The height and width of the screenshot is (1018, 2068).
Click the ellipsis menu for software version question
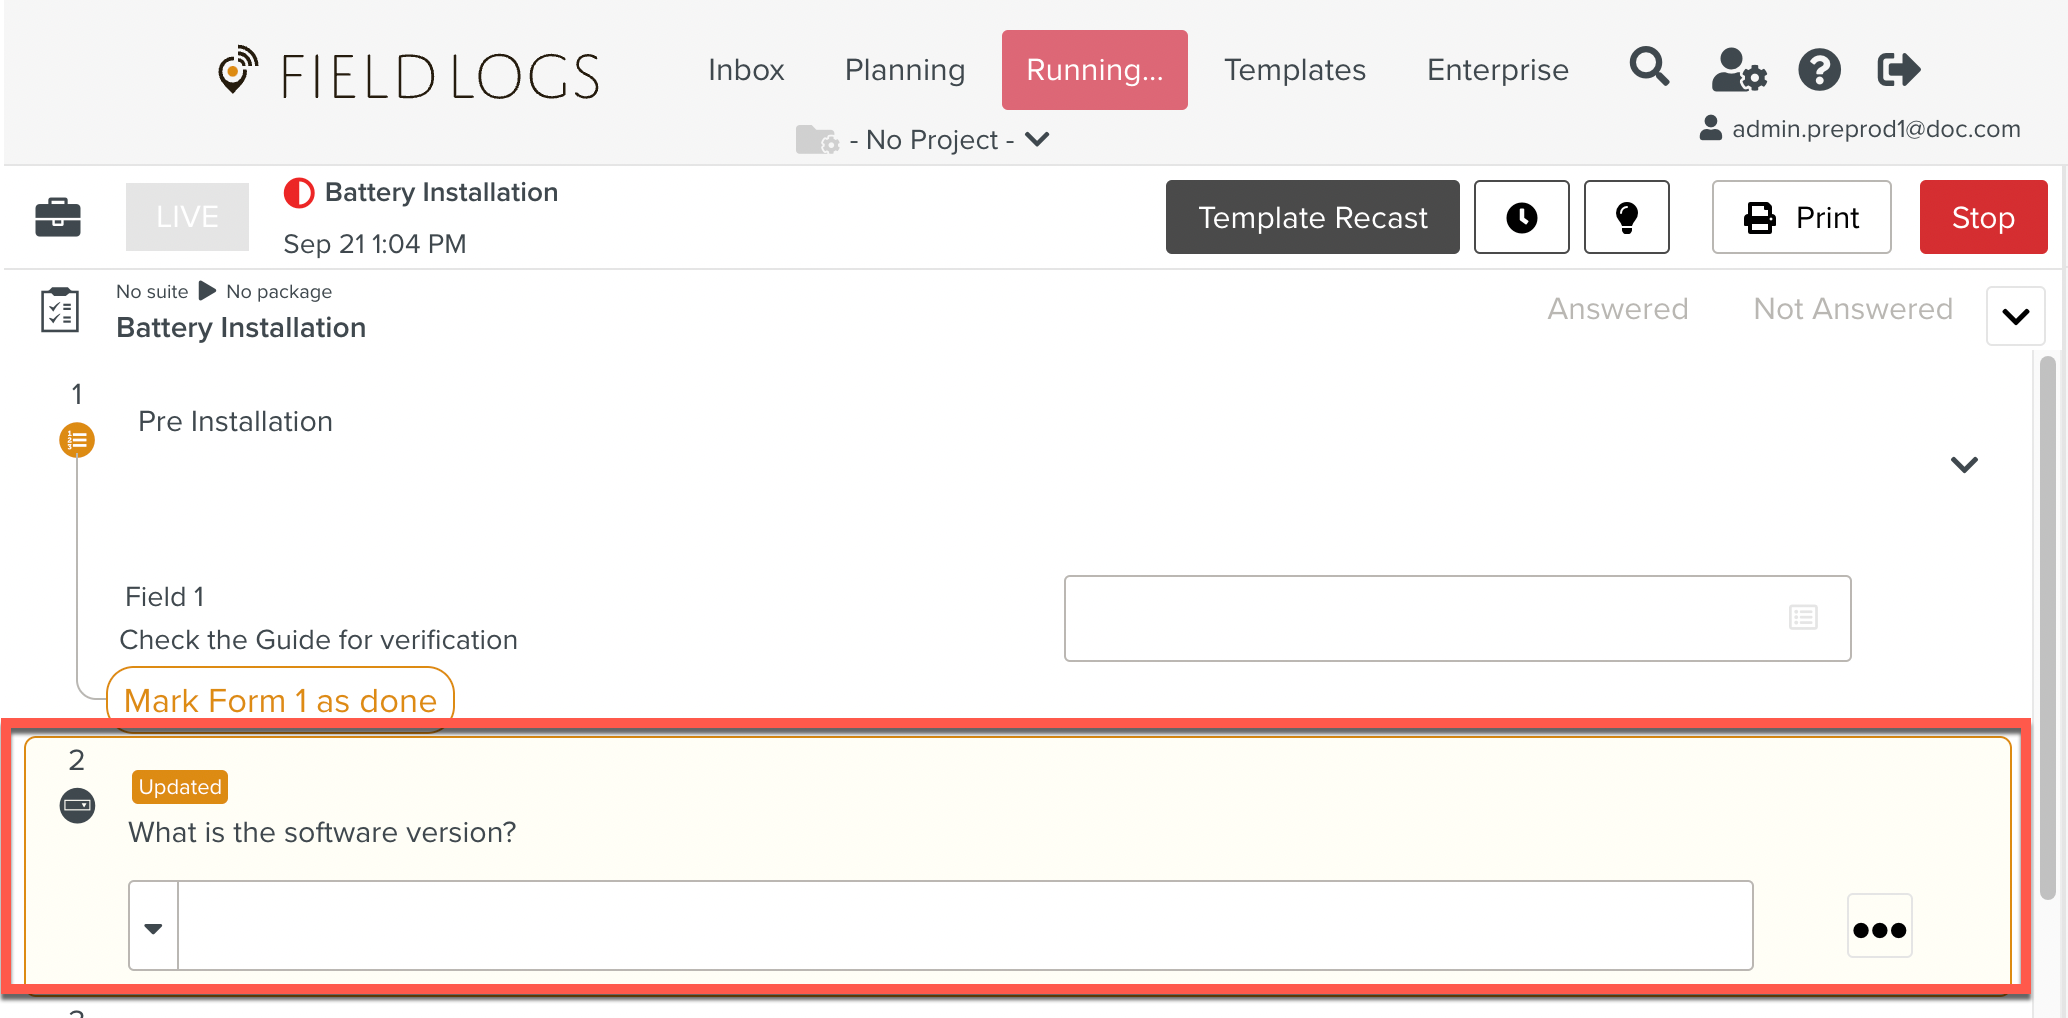coord(1879,927)
